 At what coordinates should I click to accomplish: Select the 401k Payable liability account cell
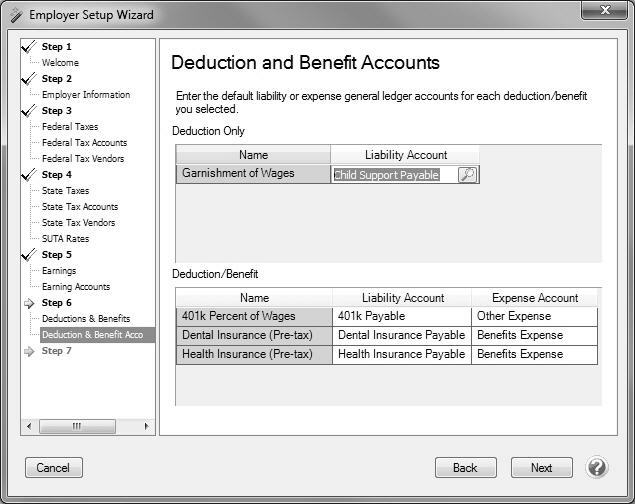click(401, 316)
